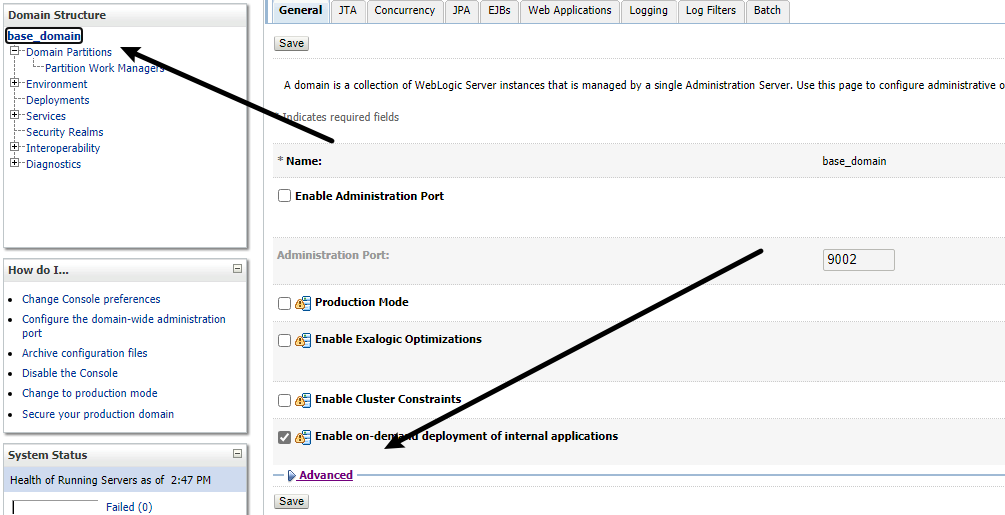This screenshot has height=515, width=1005.
Task: Click the Enable Cluster Constraints warning icon
Action: pyautogui.click(x=303, y=400)
